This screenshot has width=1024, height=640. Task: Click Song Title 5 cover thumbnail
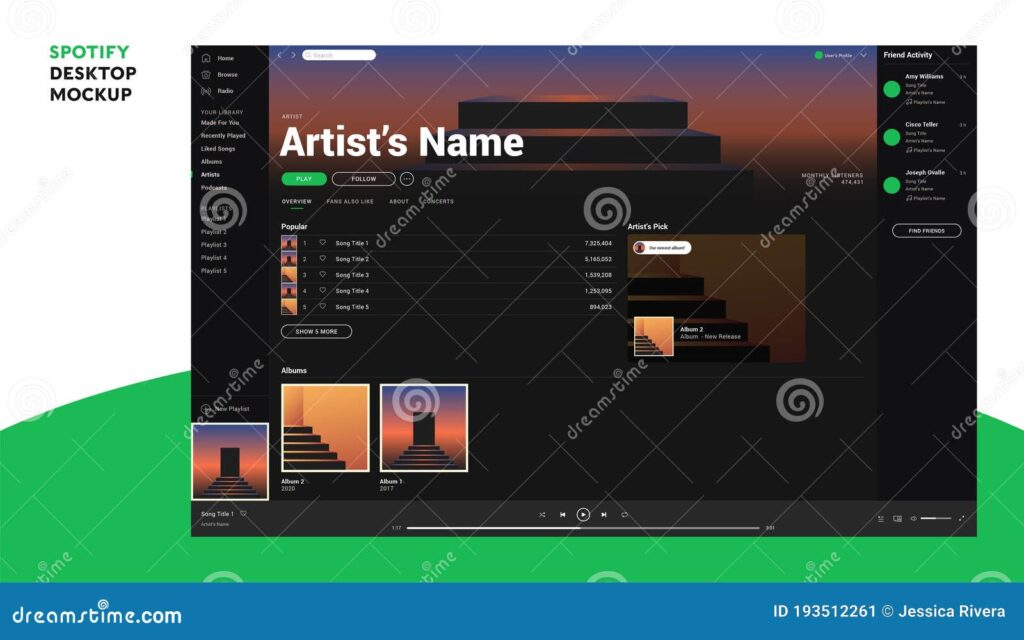pos(289,307)
